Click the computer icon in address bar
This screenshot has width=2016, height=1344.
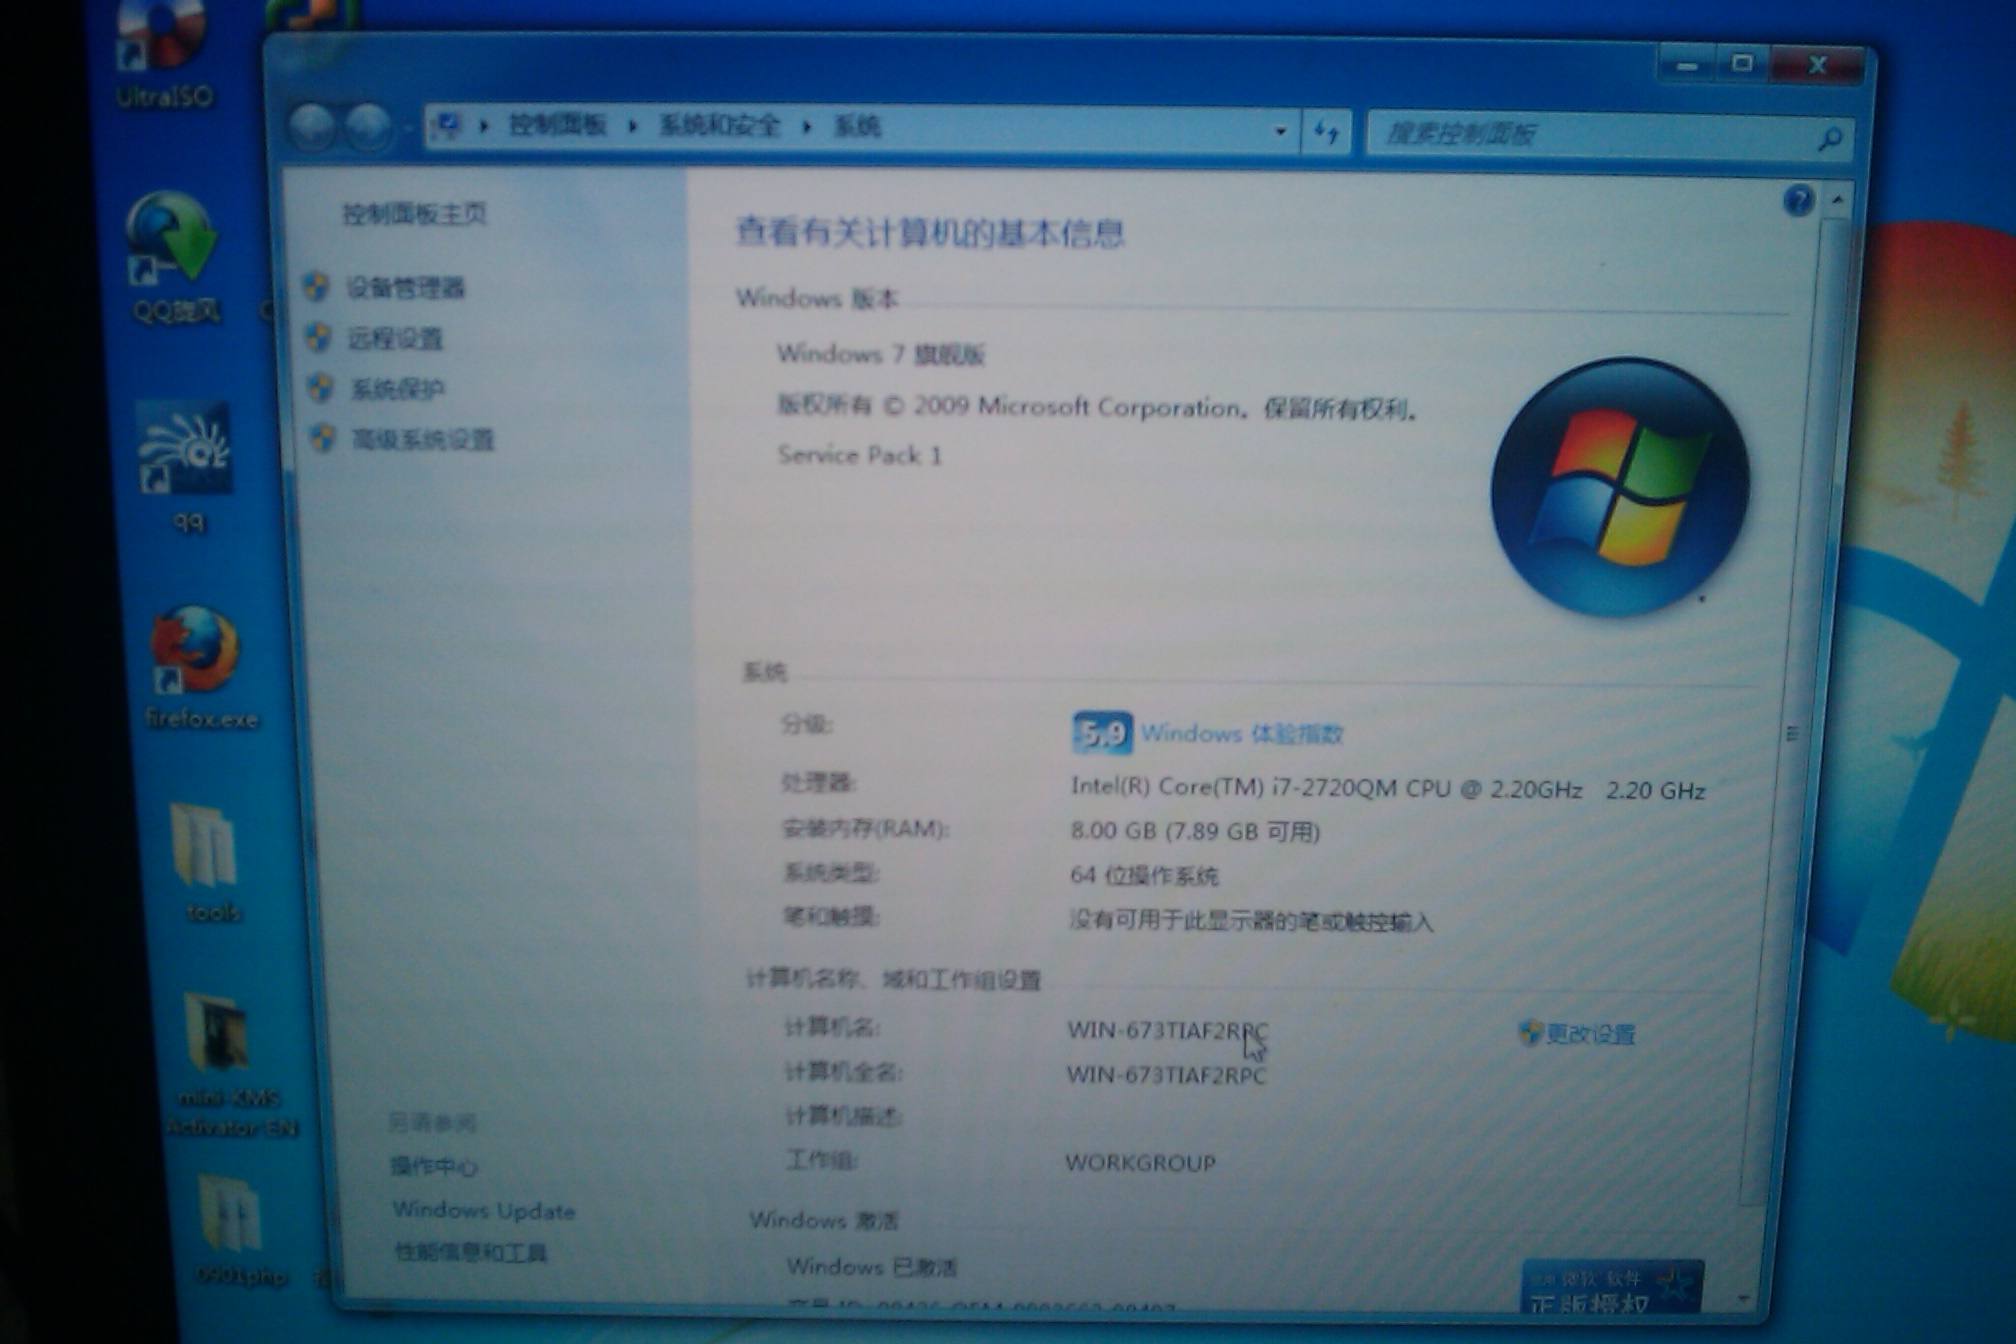click(447, 125)
